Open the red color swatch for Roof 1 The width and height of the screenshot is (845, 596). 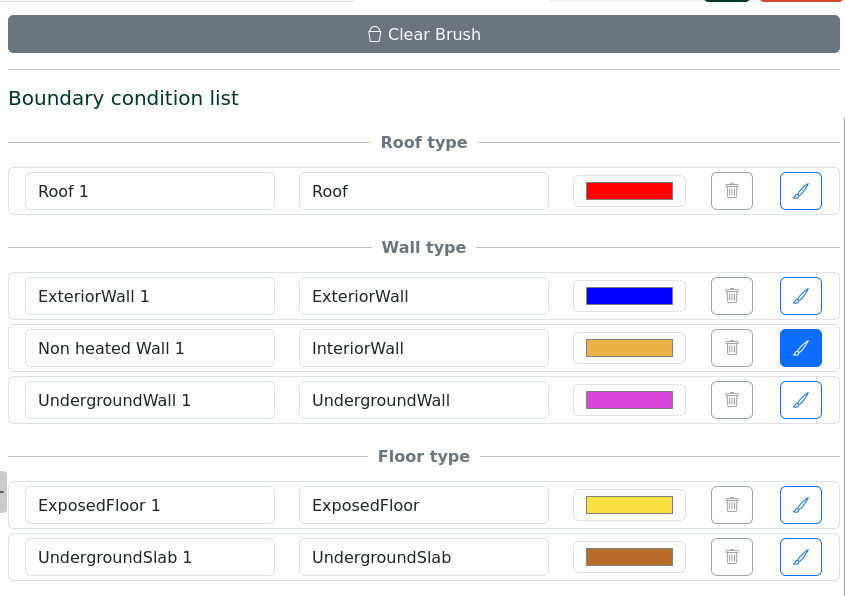(x=629, y=191)
